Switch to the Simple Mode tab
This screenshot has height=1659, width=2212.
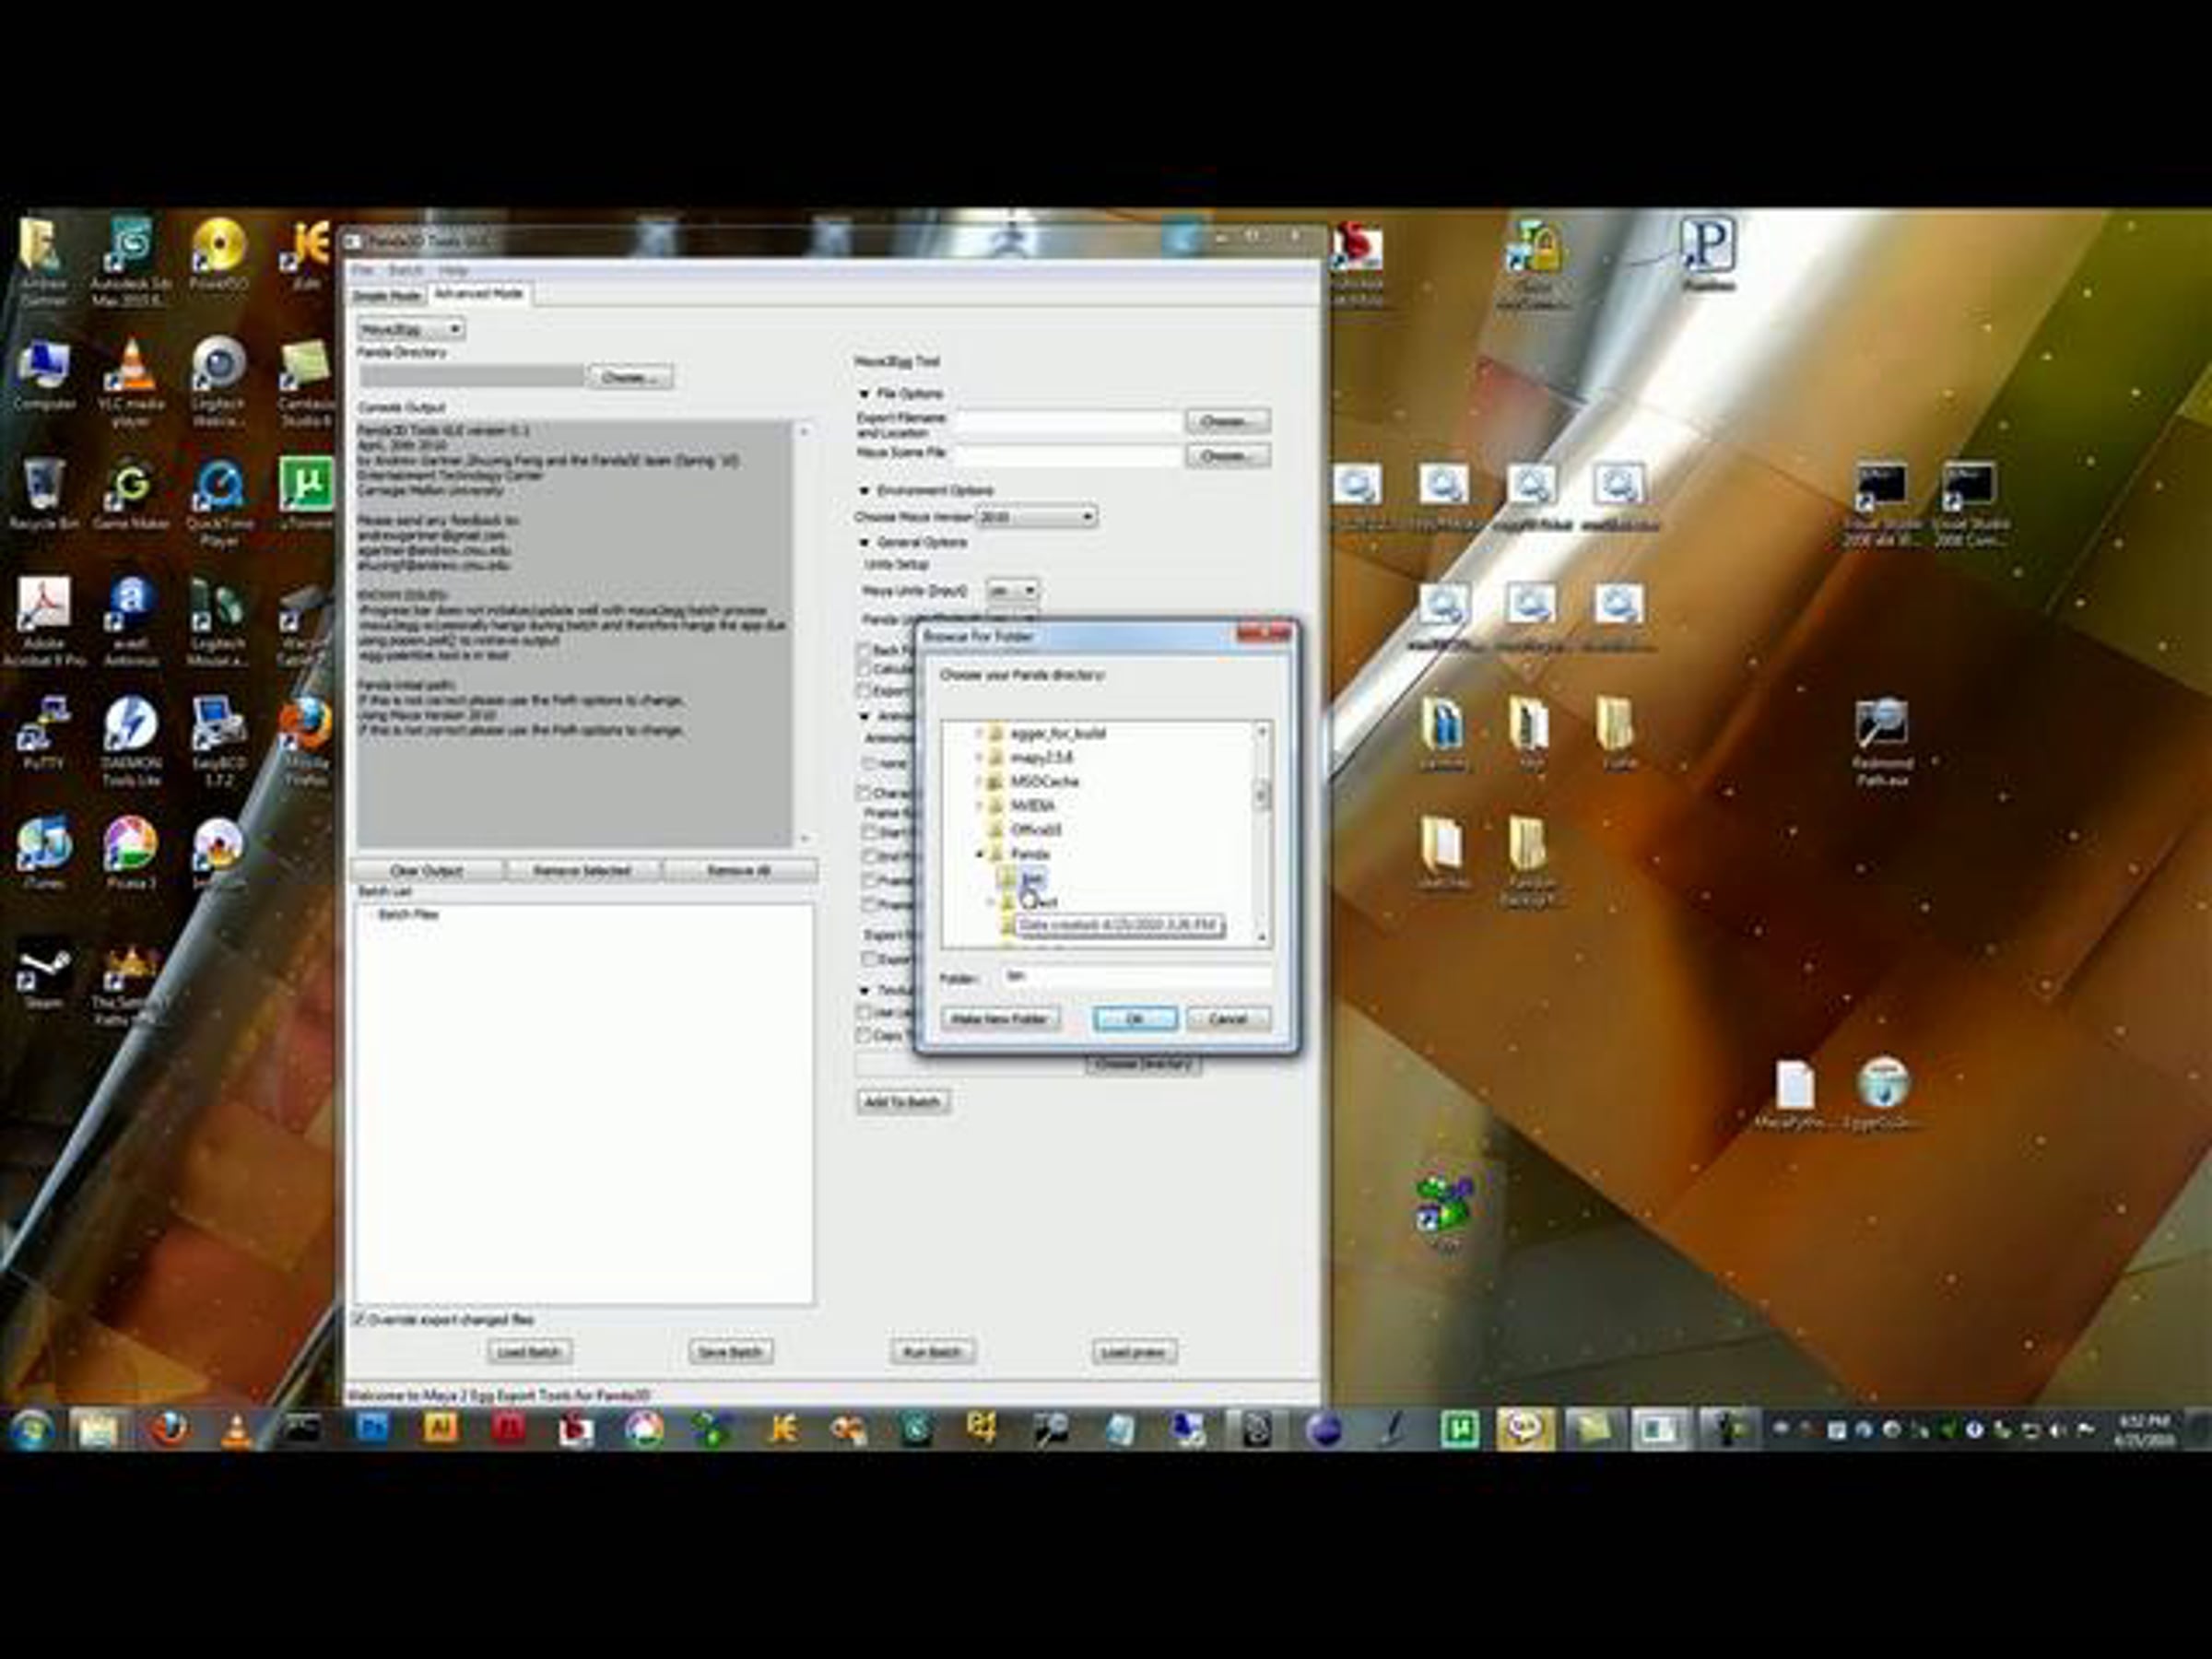click(386, 296)
